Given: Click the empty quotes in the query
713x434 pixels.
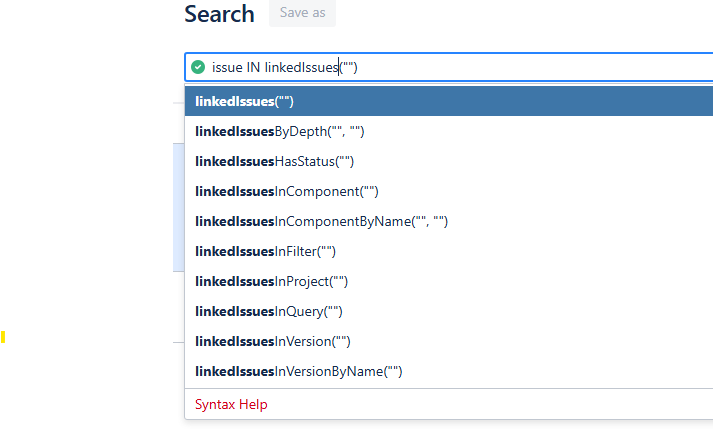Looking at the screenshot, I should click(x=349, y=67).
